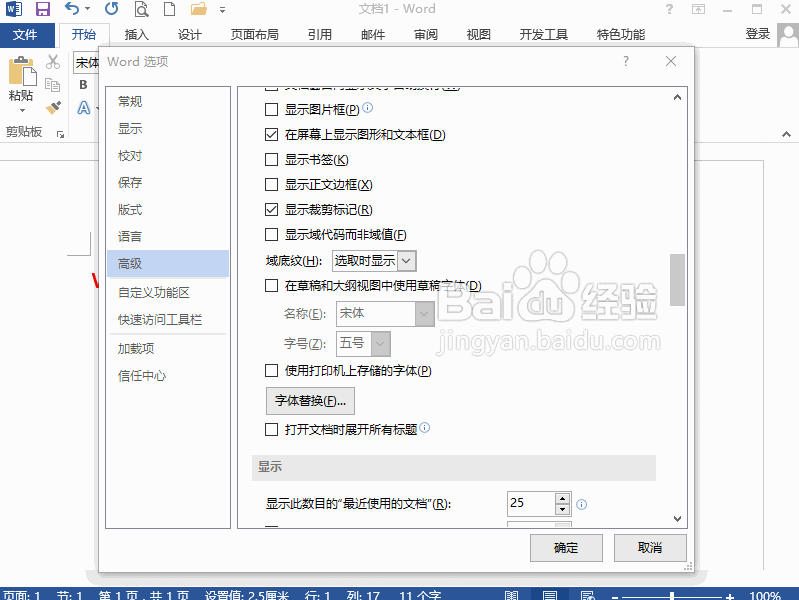Check the 显示正文边框 option
799x600 pixels.
272,185
